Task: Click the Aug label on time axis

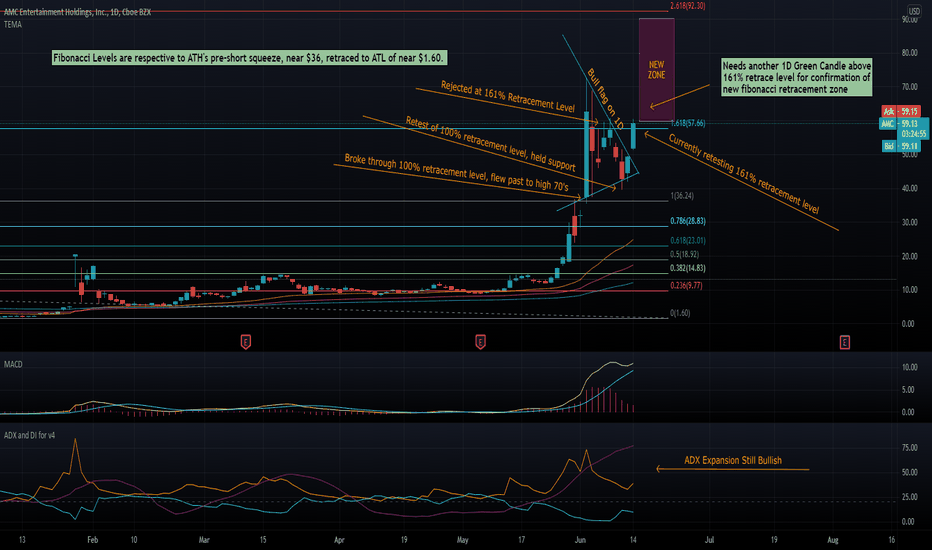Action: [x=833, y=540]
